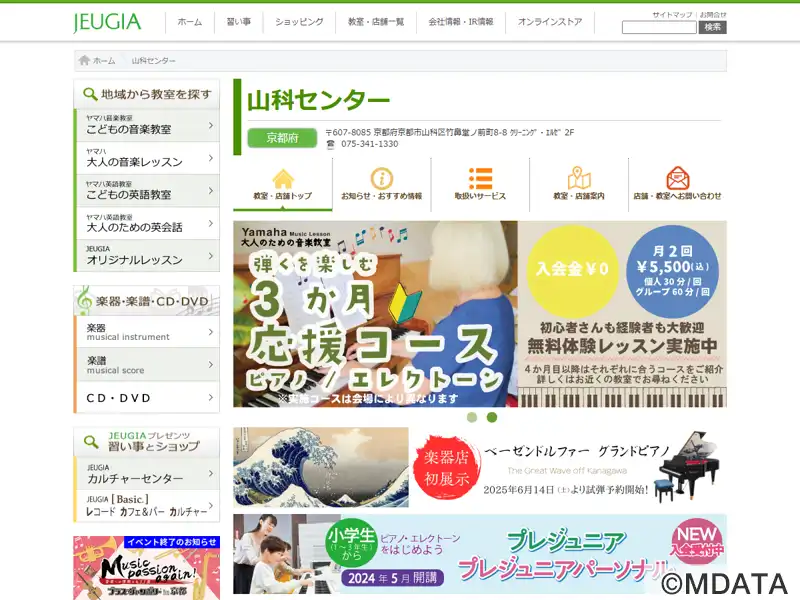The width and height of the screenshot is (800, 600).
Task: Expand the 大人のための英会話 chevron
Action: (211, 223)
